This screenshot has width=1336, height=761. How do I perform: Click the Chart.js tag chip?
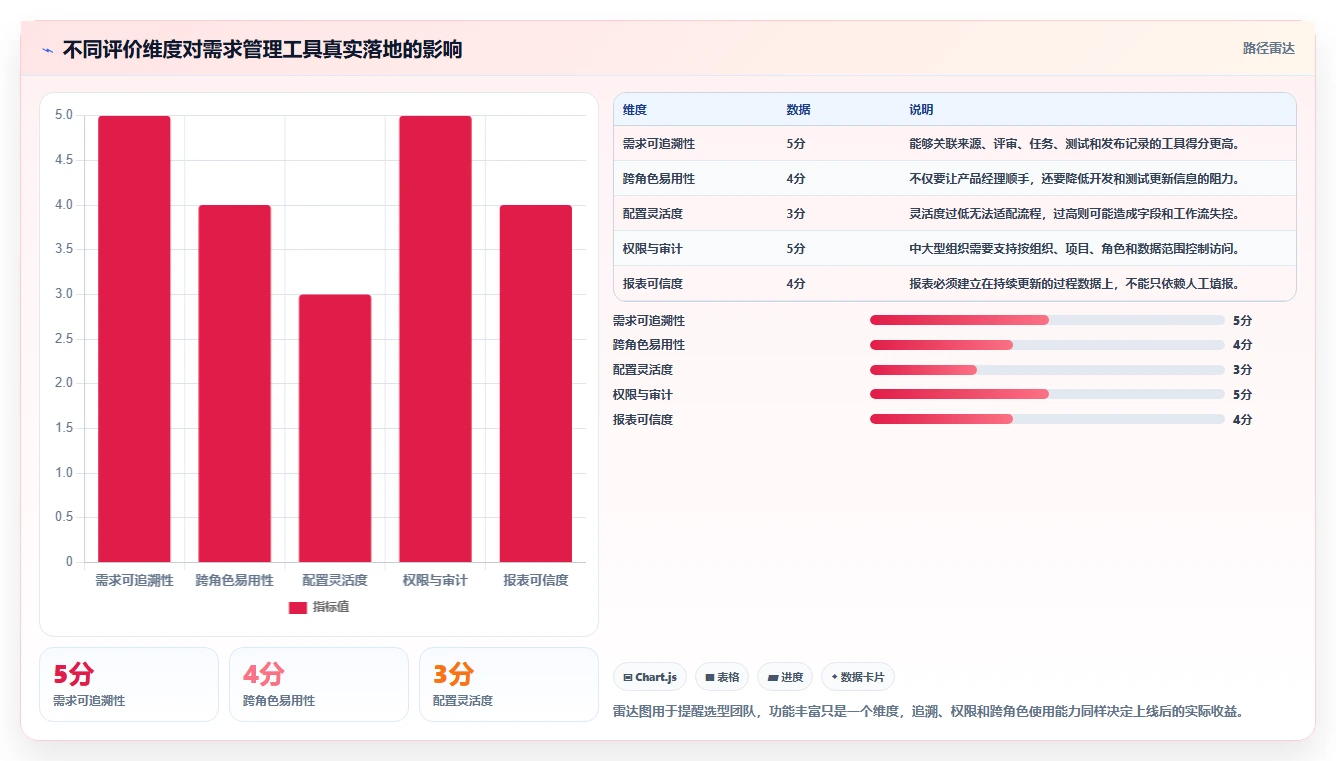[650, 677]
